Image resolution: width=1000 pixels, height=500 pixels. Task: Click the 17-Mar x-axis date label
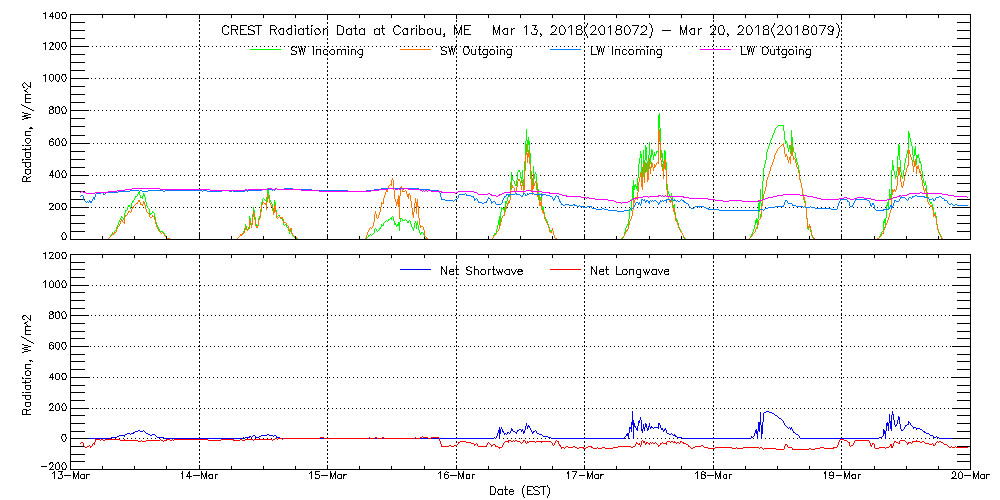(x=585, y=477)
